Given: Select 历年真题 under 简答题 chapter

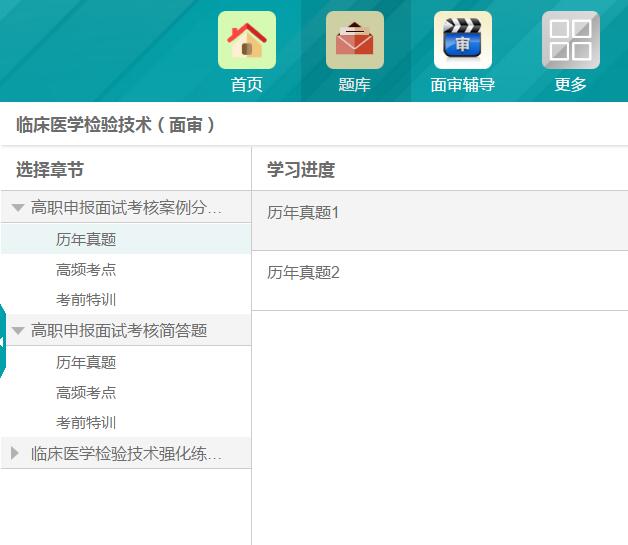Looking at the screenshot, I should tap(86, 362).
